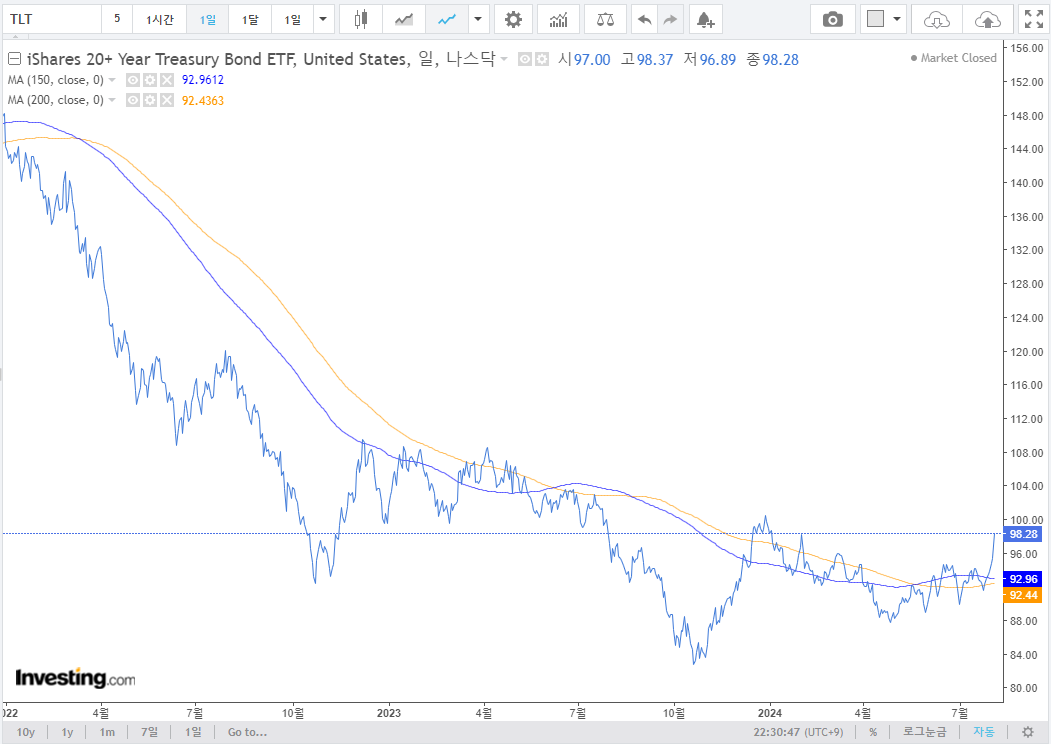Toggle visibility of iShares TLT series

pyautogui.click(x=525, y=60)
